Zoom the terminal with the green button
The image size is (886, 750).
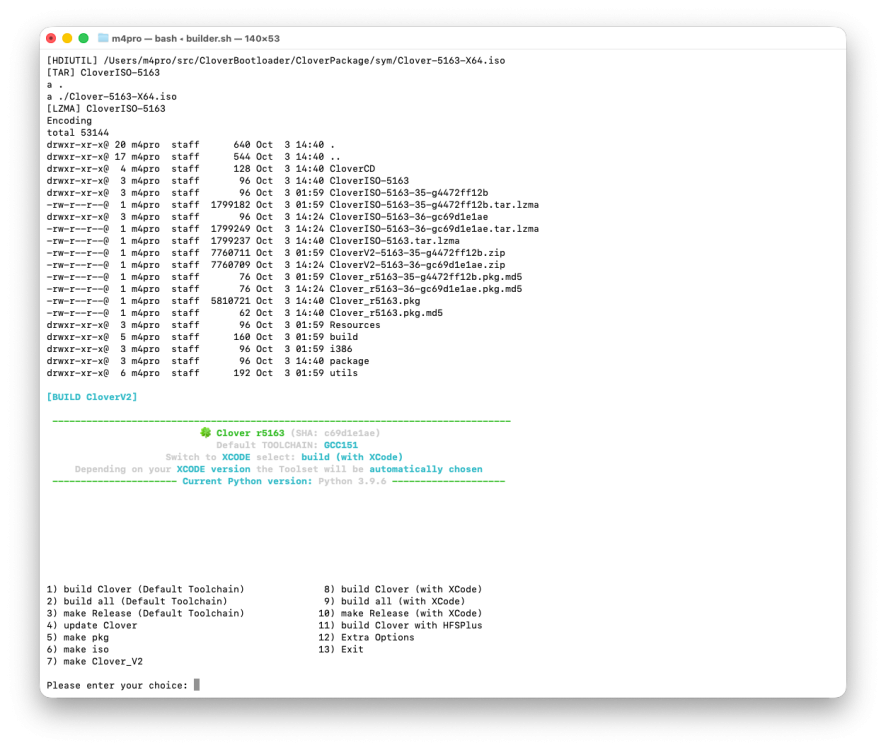coord(84,38)
